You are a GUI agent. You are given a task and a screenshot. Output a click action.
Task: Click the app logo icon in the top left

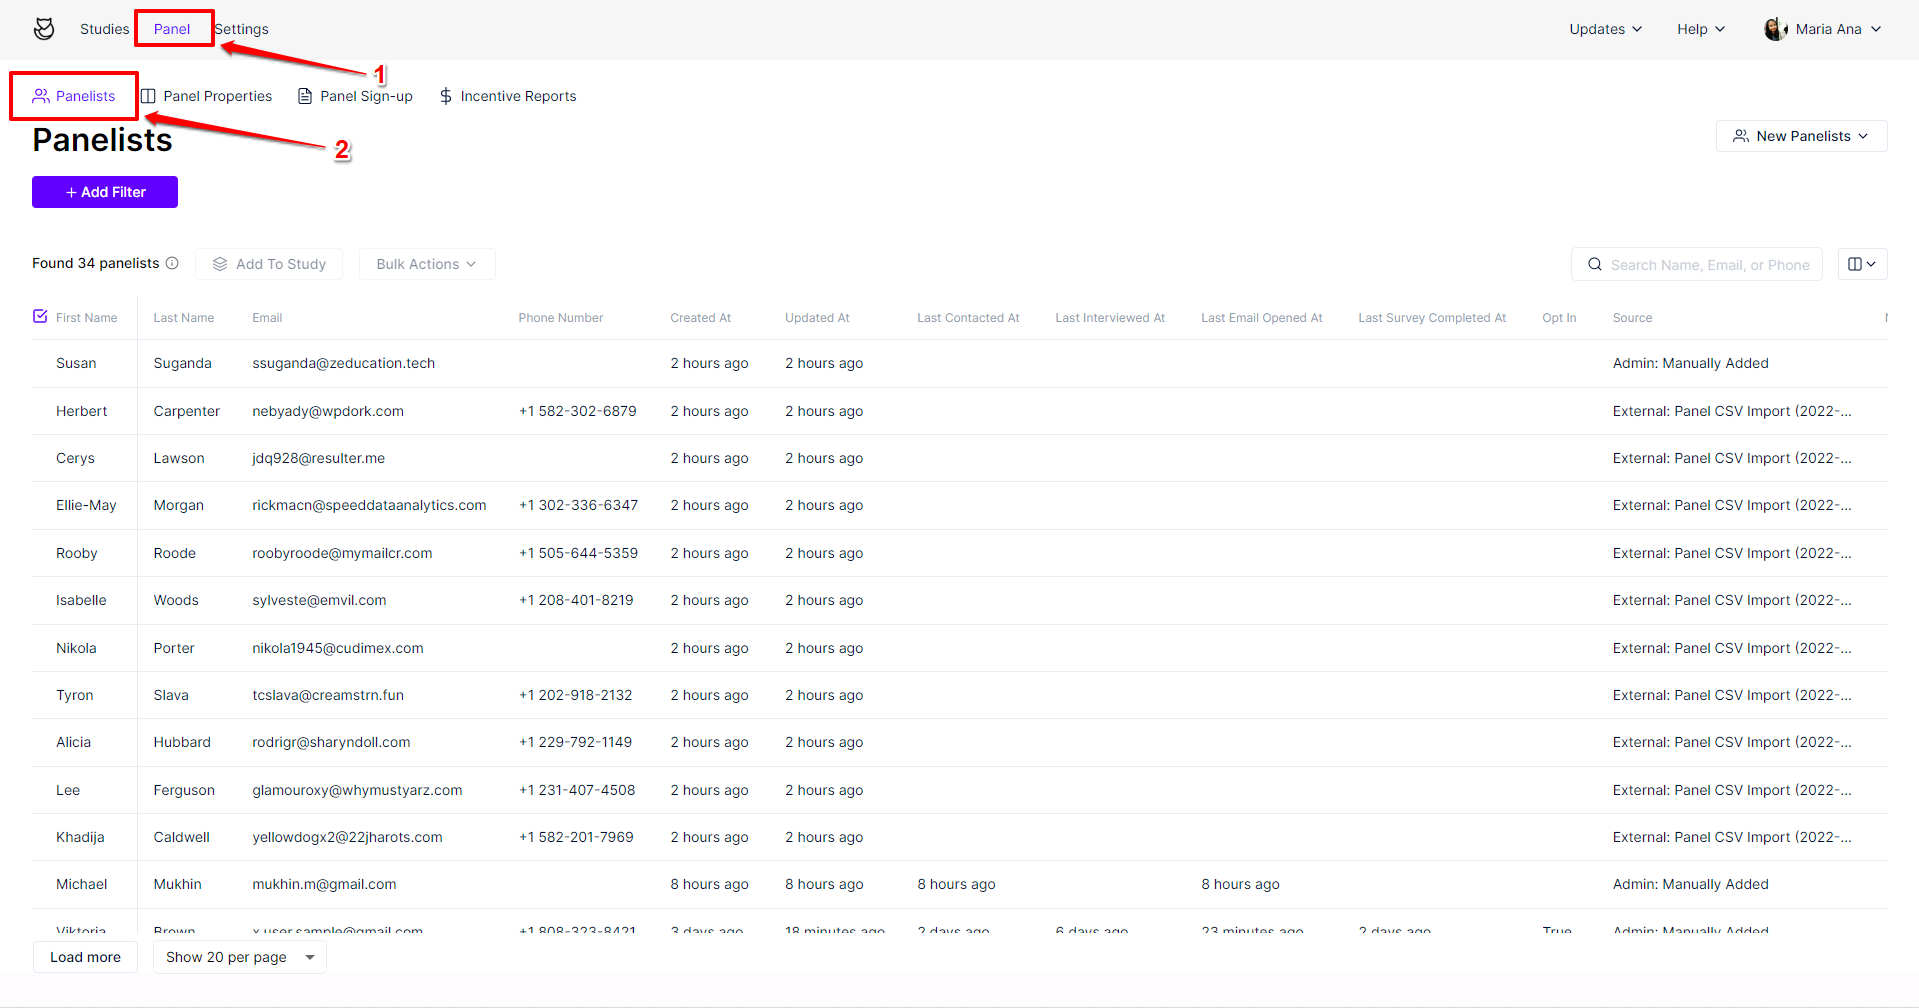pyautogui.click(x=44, y=29)
